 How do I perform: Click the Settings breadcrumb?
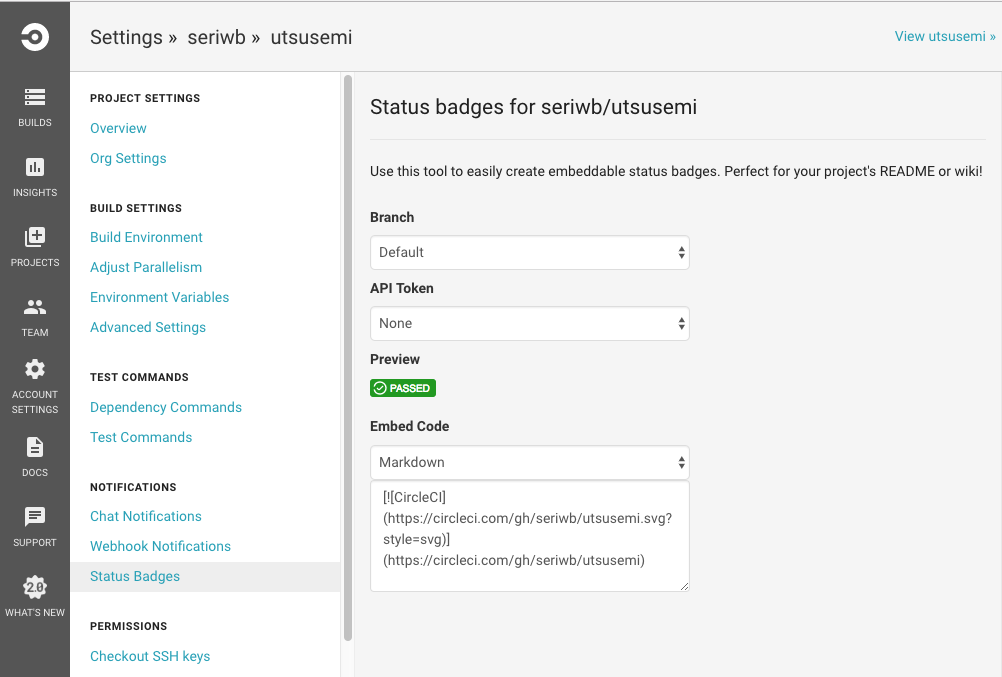pos(127,38)
